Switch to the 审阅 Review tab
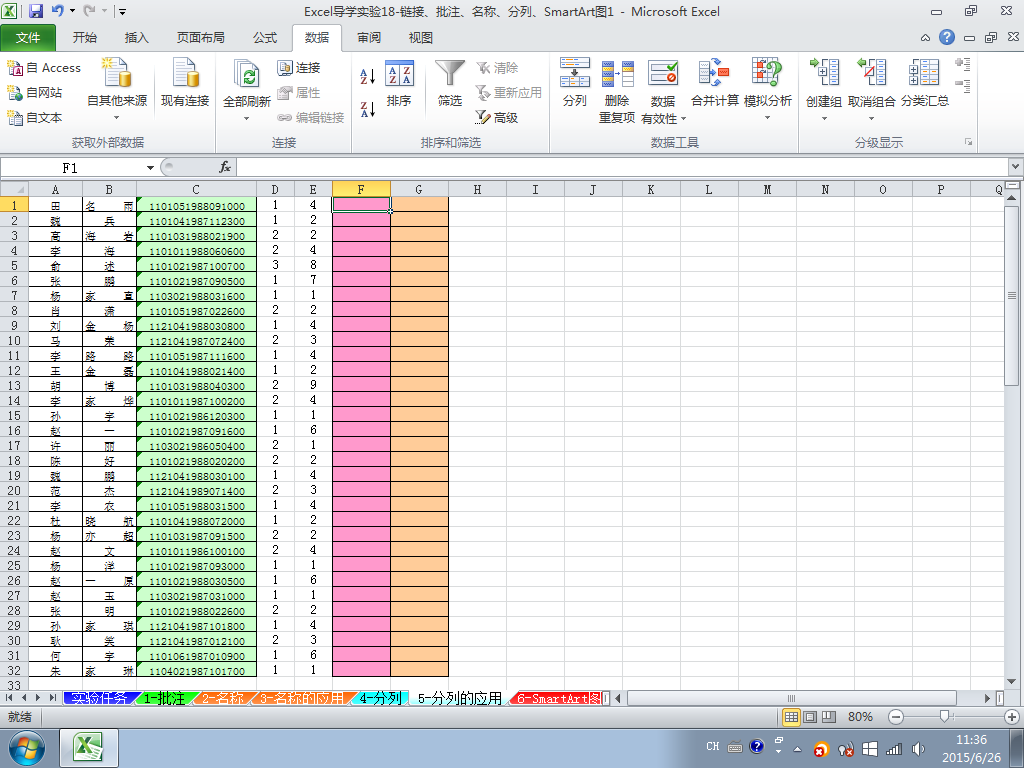Viewport: 1024px width, 768px height. (x=369, y=38)
